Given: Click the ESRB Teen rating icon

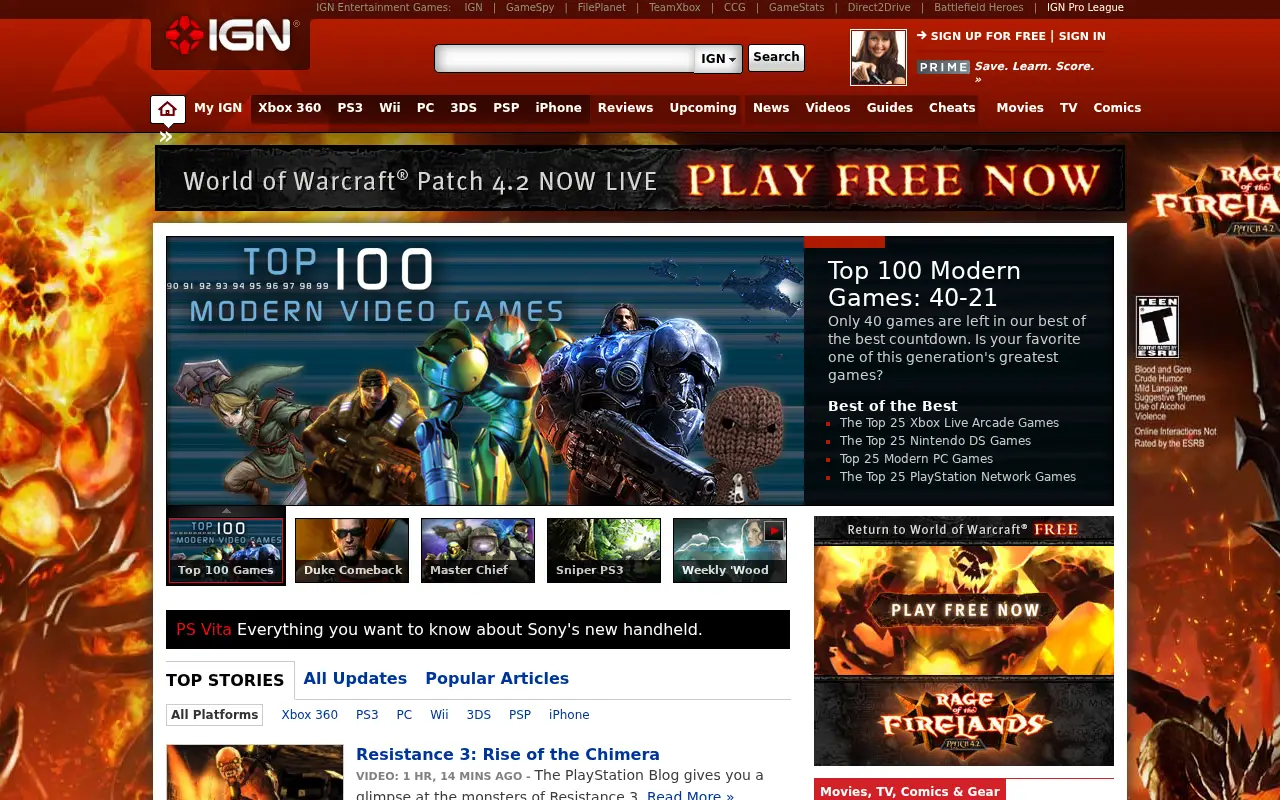Looking at the screenshot, I should point(1157,327).
